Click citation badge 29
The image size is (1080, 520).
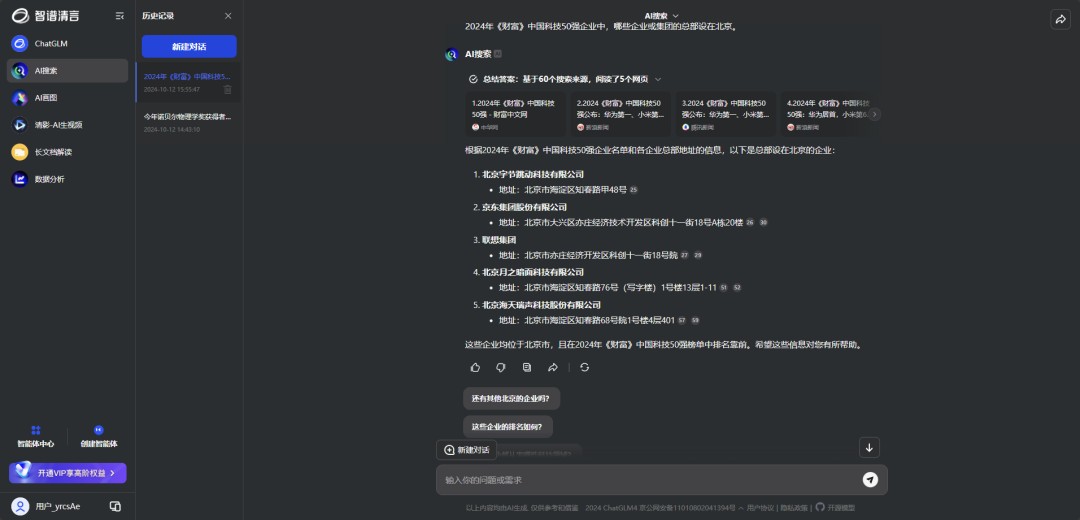pos(698,256)
